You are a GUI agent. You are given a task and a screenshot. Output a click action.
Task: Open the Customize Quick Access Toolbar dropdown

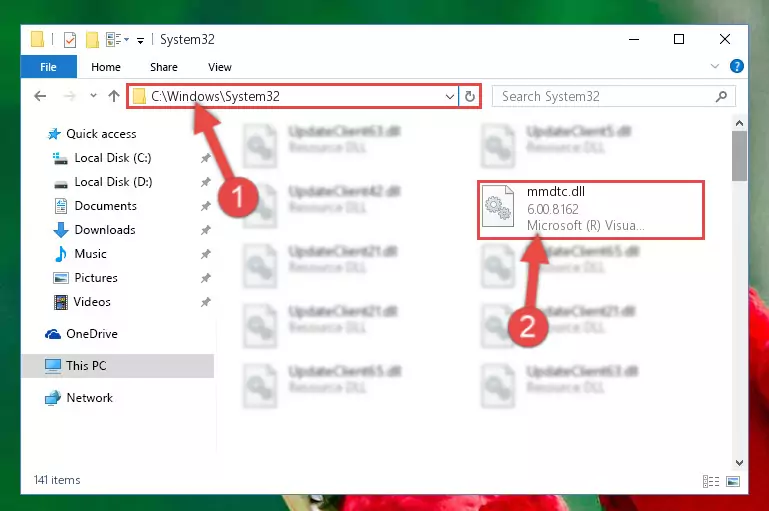(140, 41)
